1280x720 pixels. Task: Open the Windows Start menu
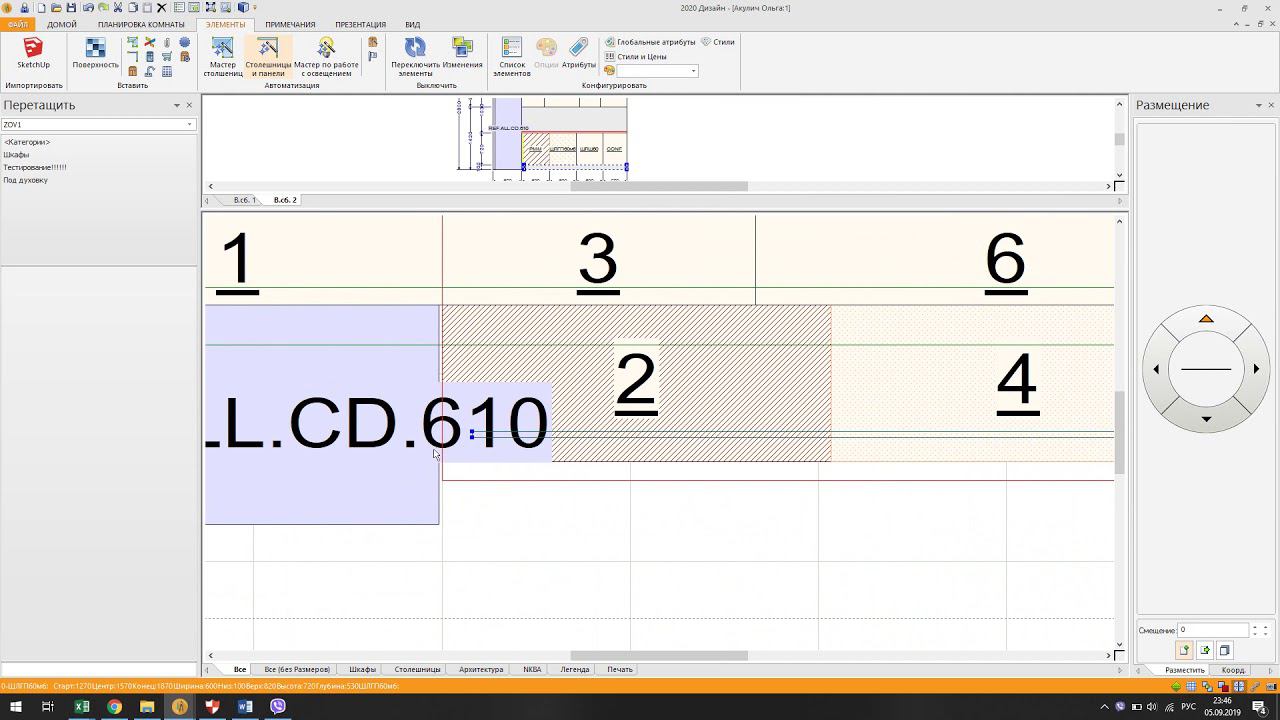(x=16, y=707)
